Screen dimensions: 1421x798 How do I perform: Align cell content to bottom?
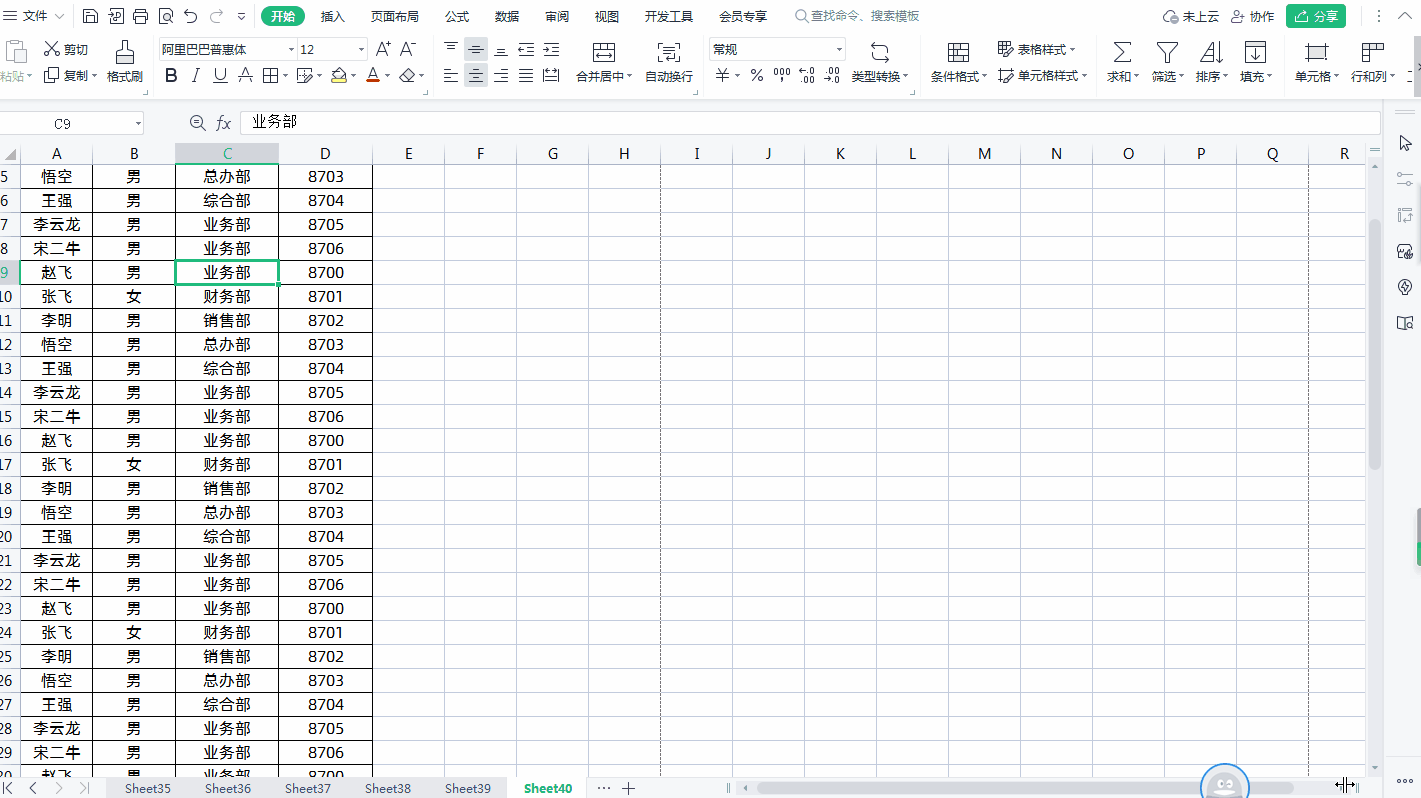(501, 49)
